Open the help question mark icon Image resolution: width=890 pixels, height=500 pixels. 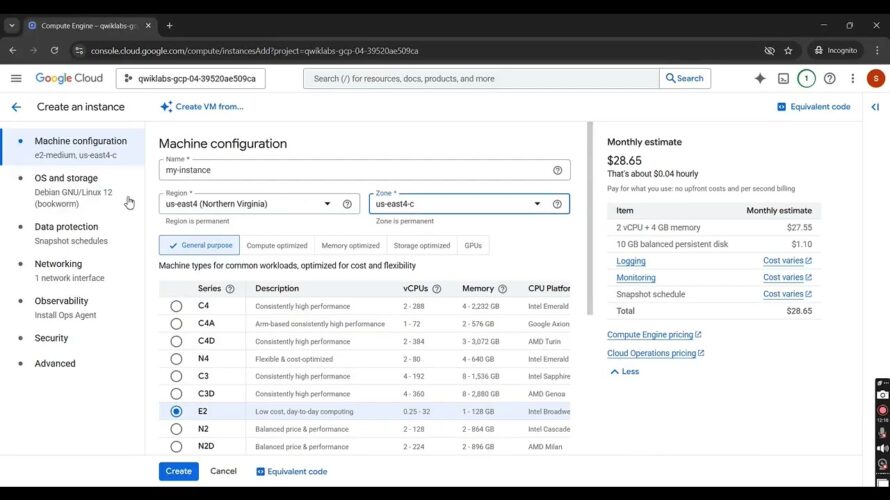click(829, 78)
